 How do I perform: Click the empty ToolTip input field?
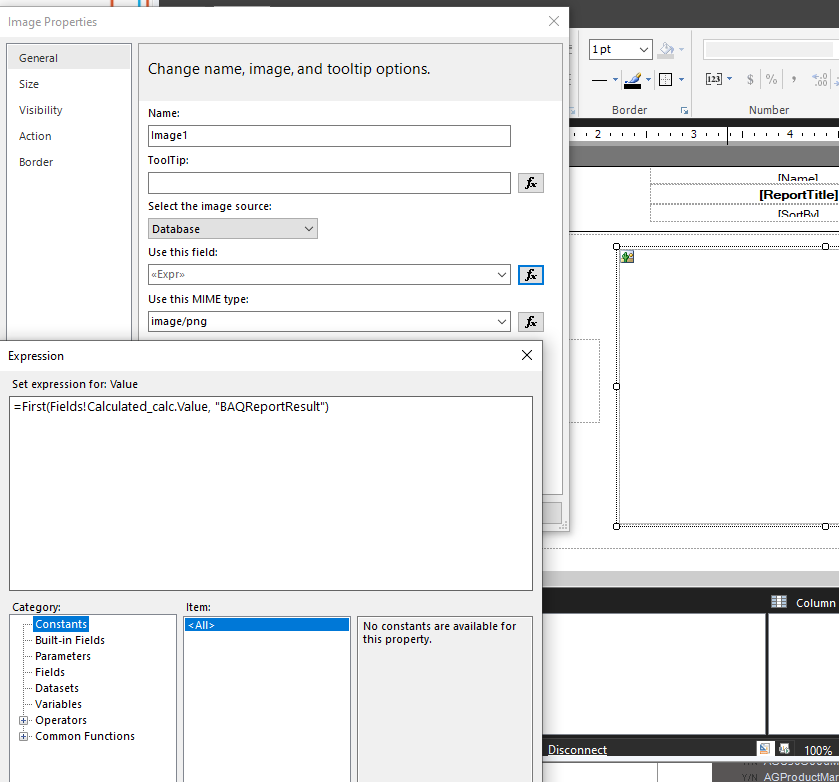(x=329, y=183)
